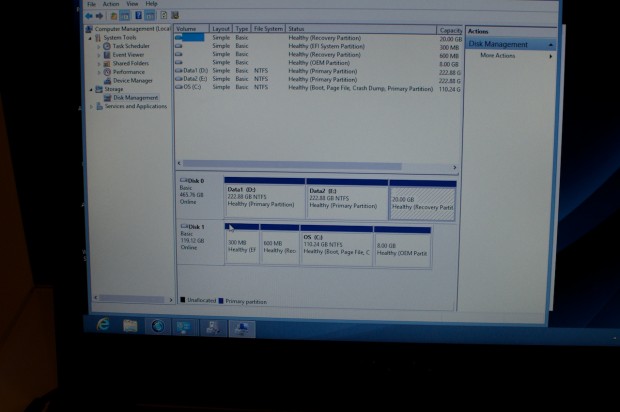The height and width of the screenshot is (412, 620).
Task: Select the Data1 (D:) partition on Disk 0
Action: tap(265, 197)
